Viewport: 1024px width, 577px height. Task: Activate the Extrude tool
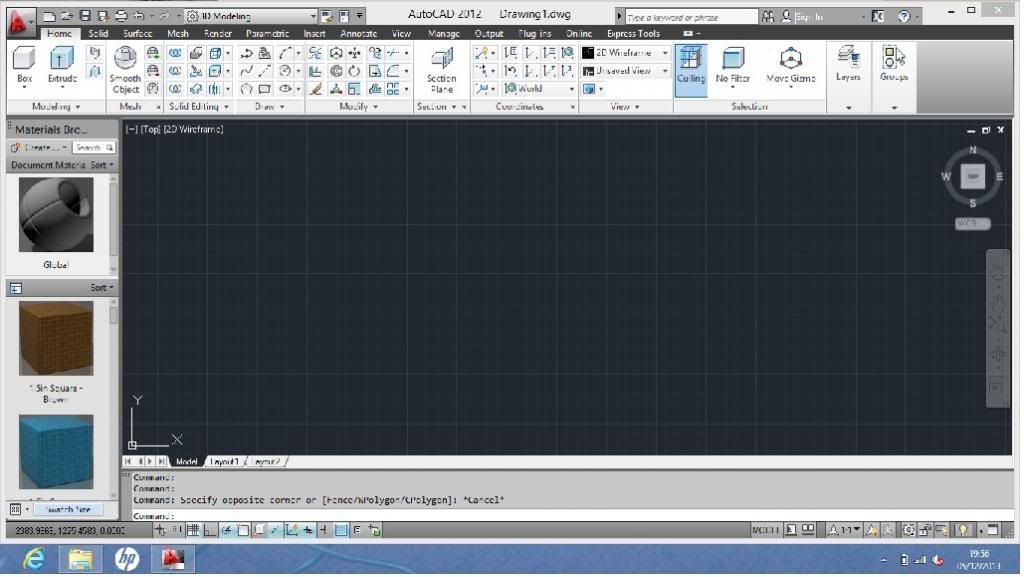[x=62, y=66]
